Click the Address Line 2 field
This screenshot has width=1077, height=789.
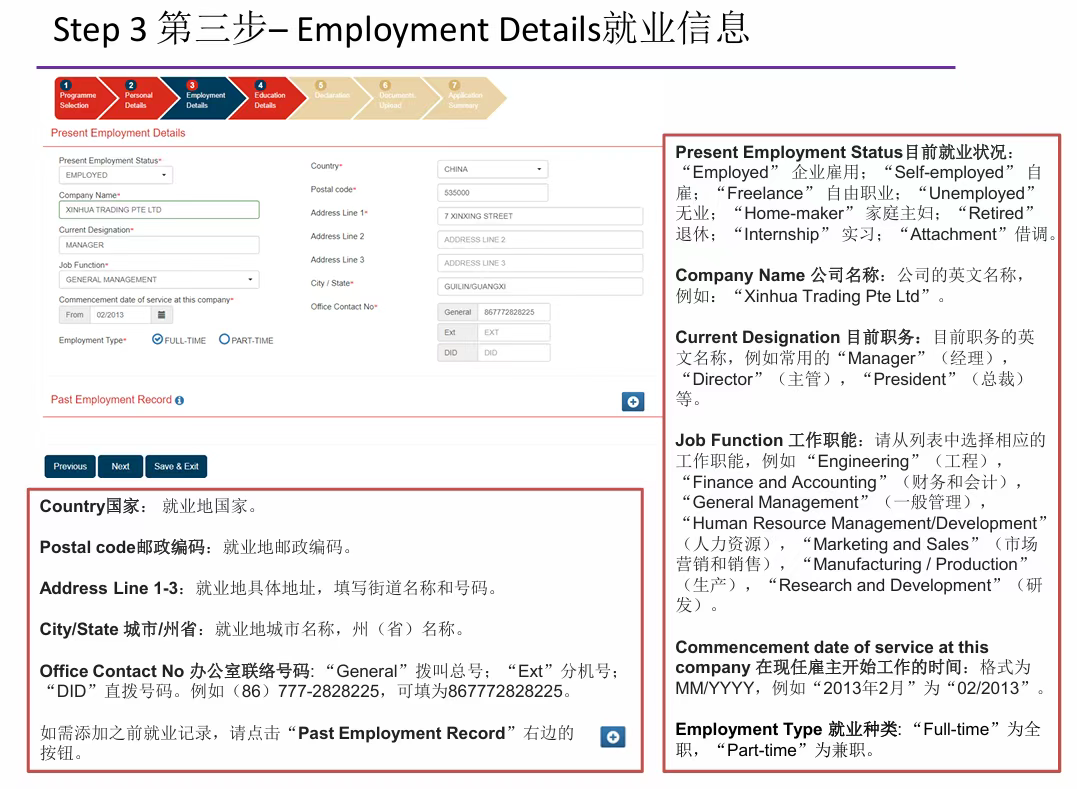coord(540,240)
